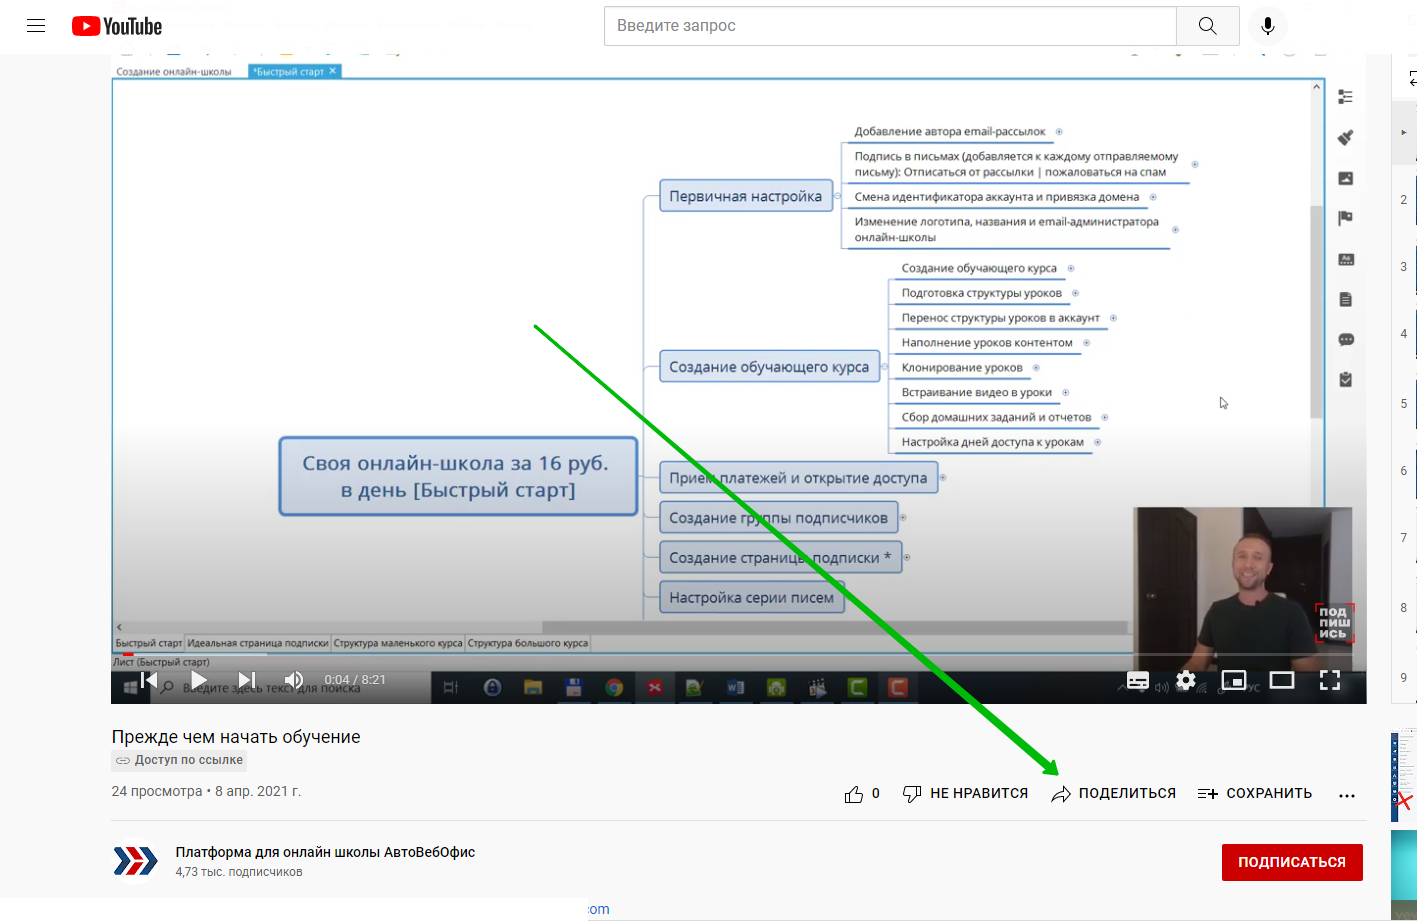Start voice search with the microphone
The height and width of the screenshot is (921, 1417).
coord(1268,26)
